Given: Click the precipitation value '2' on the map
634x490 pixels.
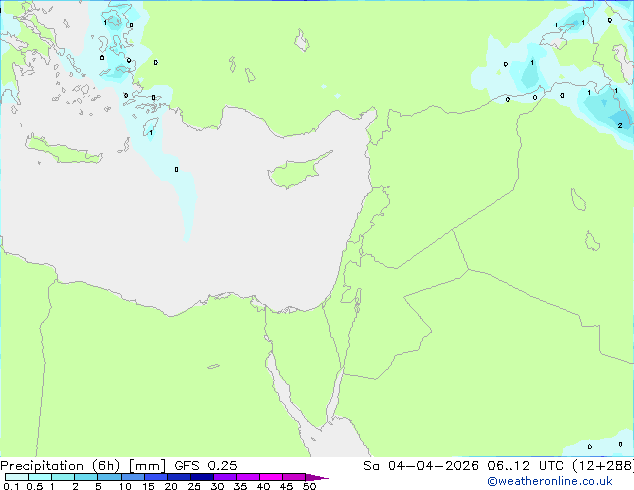Looking at the screenshot, I should click(x=620, y=126).
